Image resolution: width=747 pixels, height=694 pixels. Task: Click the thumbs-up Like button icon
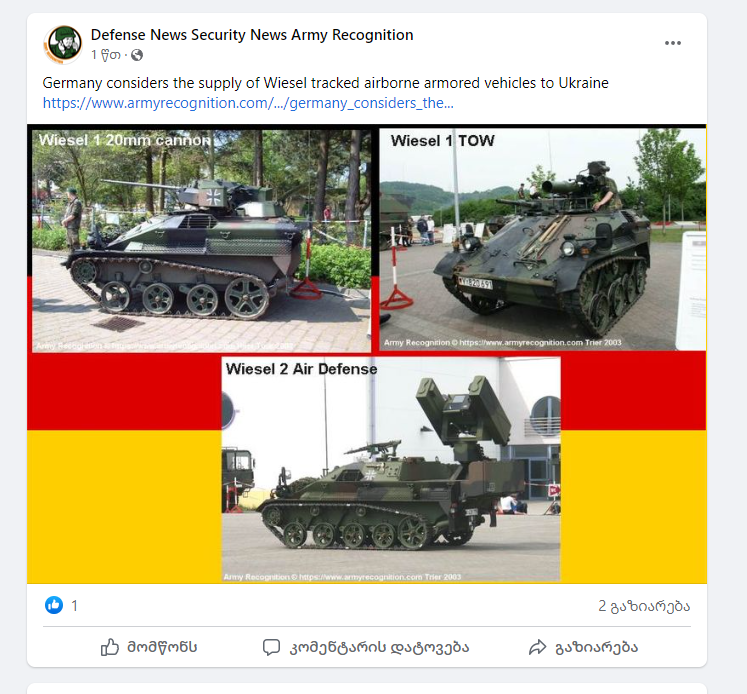110,647
